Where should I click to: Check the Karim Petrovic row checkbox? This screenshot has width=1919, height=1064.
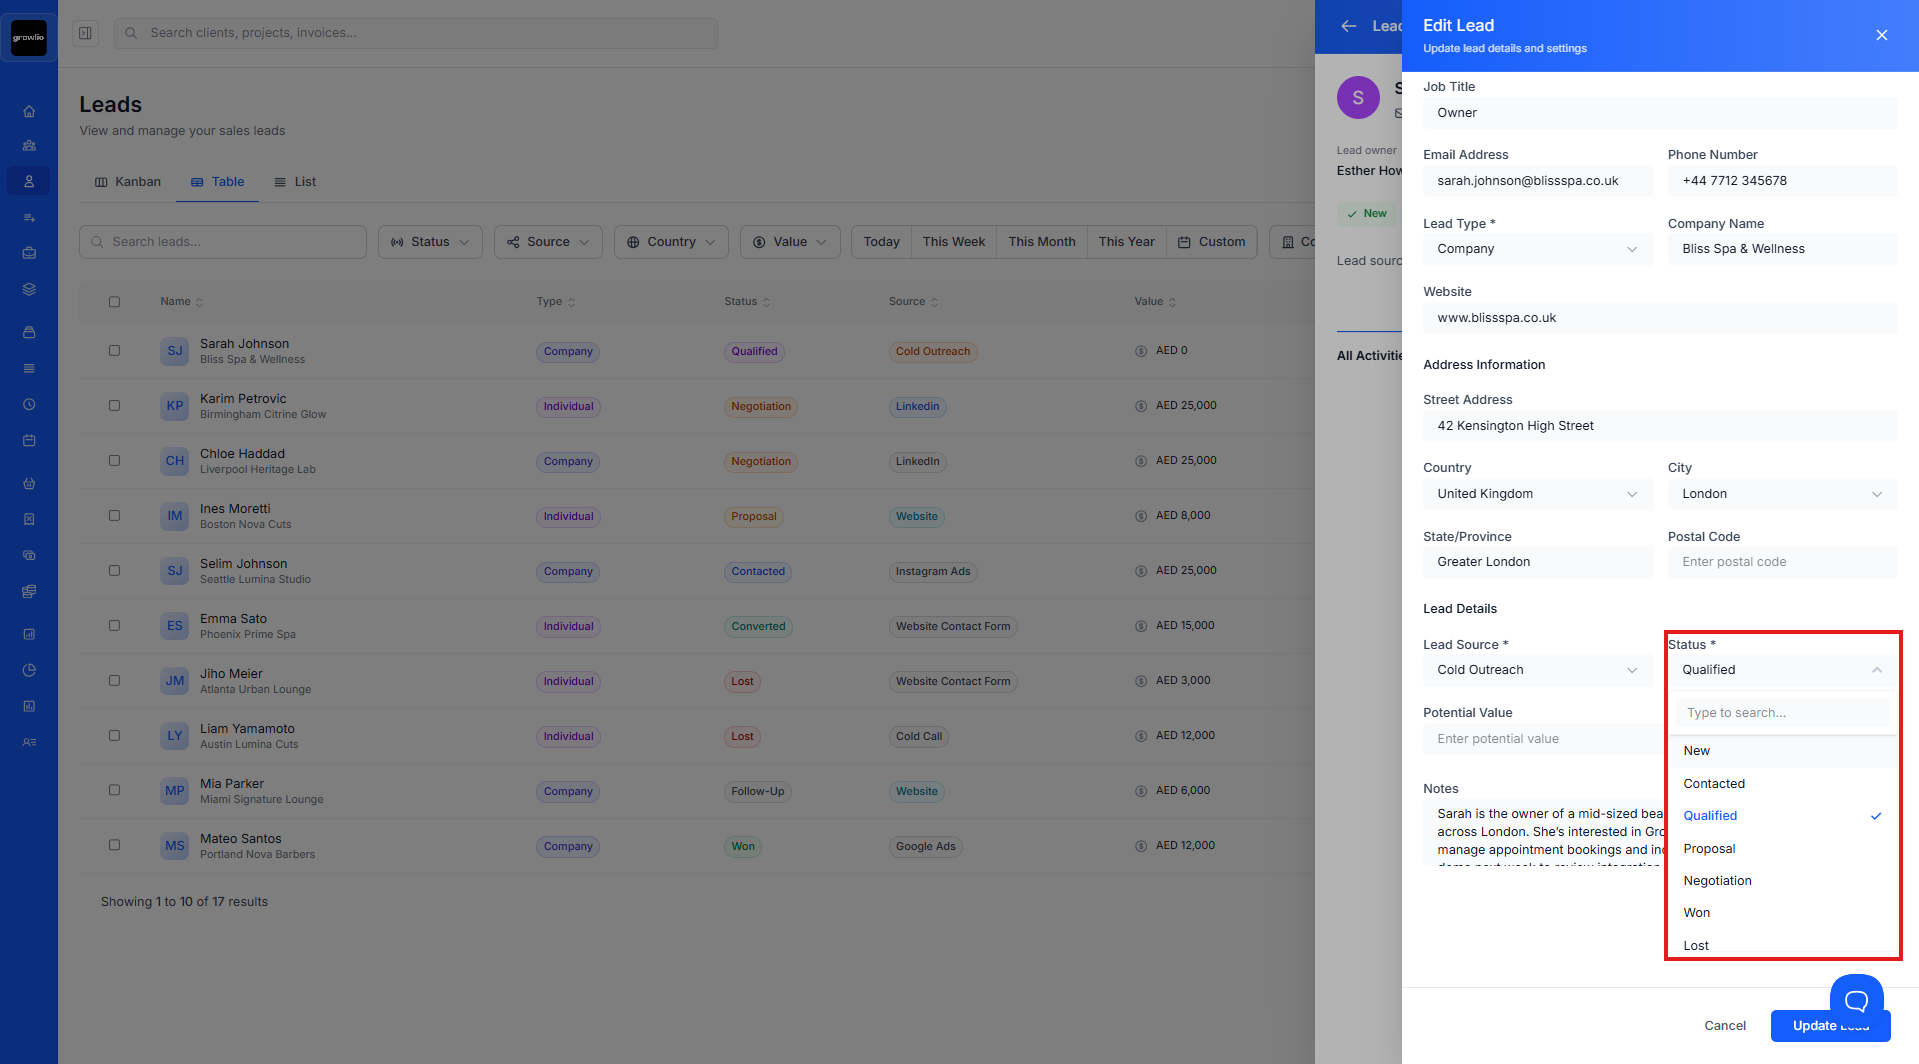point(114,406)
